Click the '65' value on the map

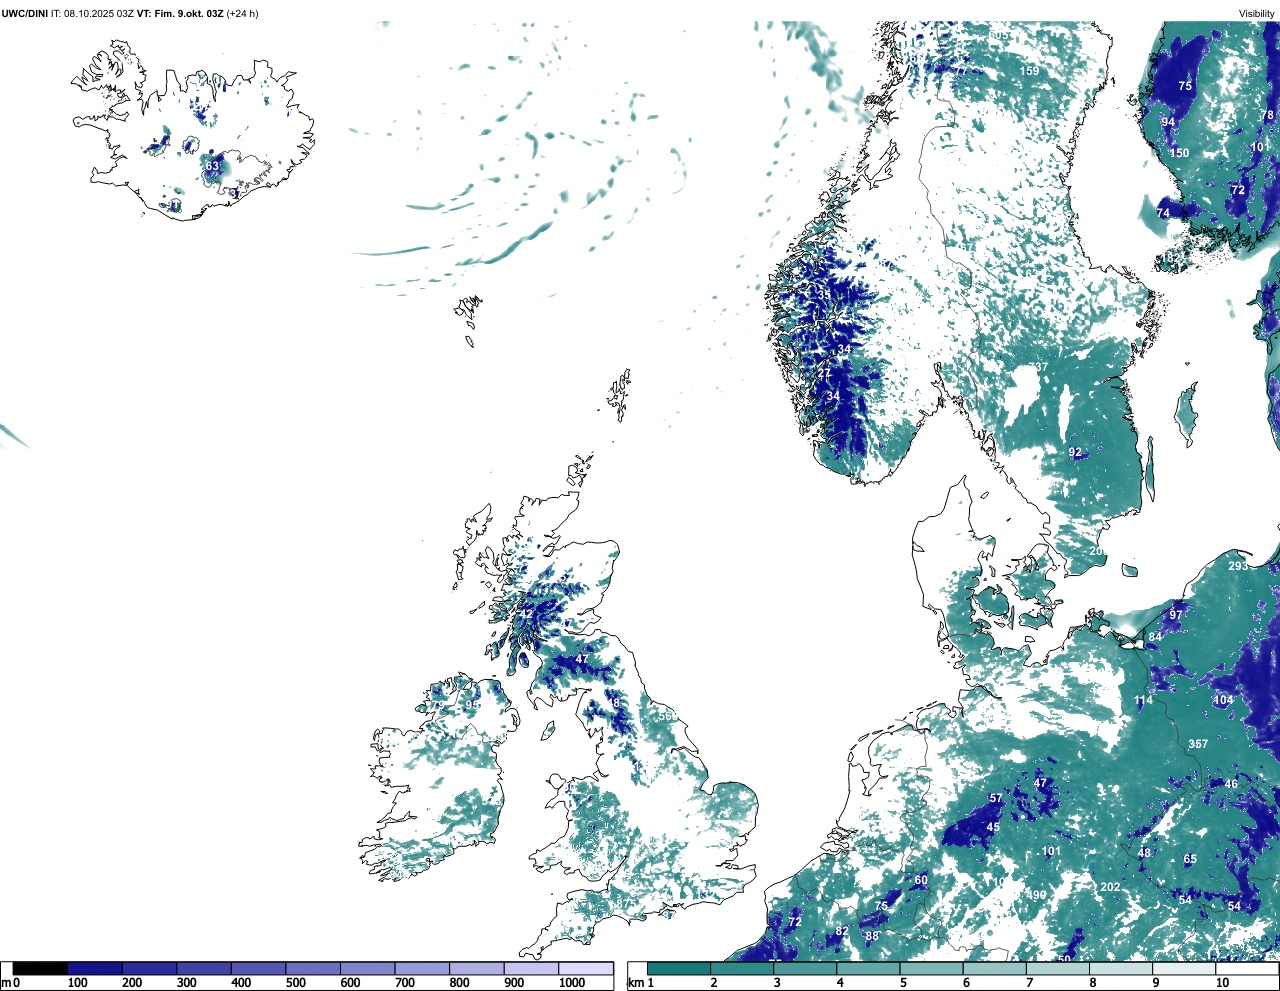point(1190,859)
